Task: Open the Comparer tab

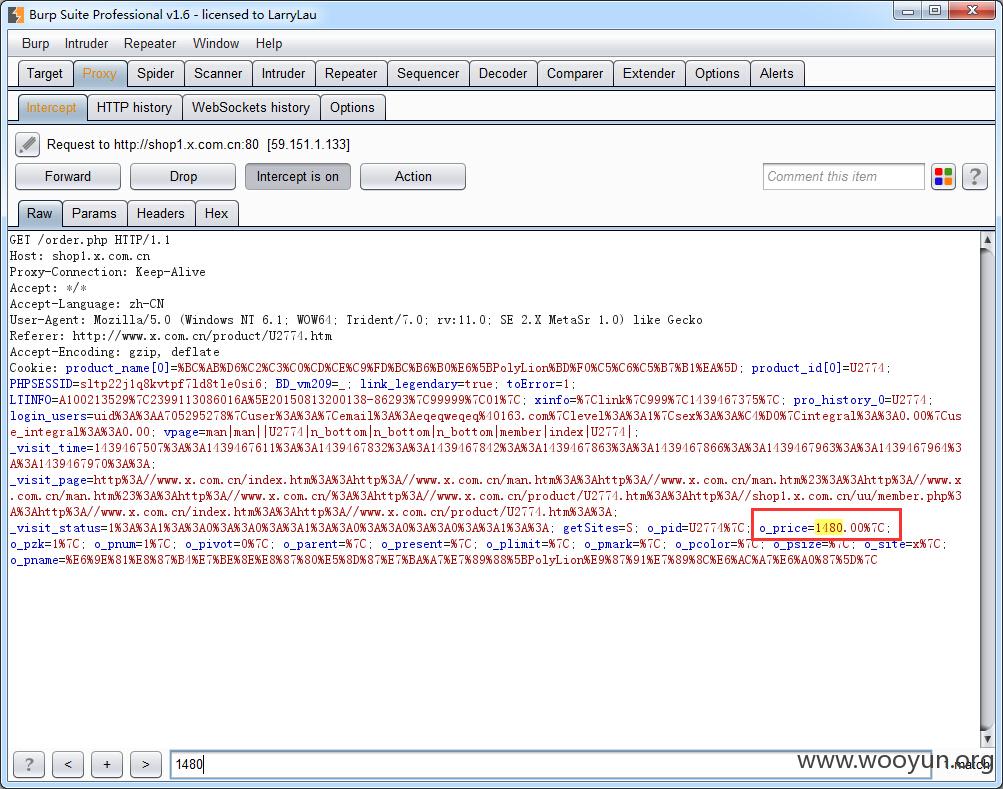Action: coord(574,74)
